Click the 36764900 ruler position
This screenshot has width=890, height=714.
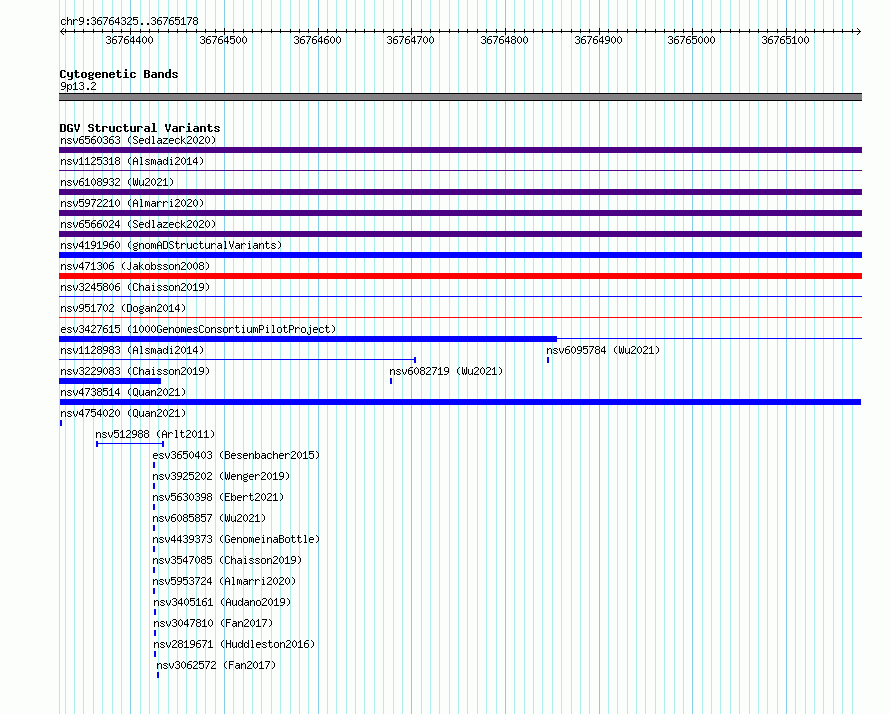[x=598, y=40]
